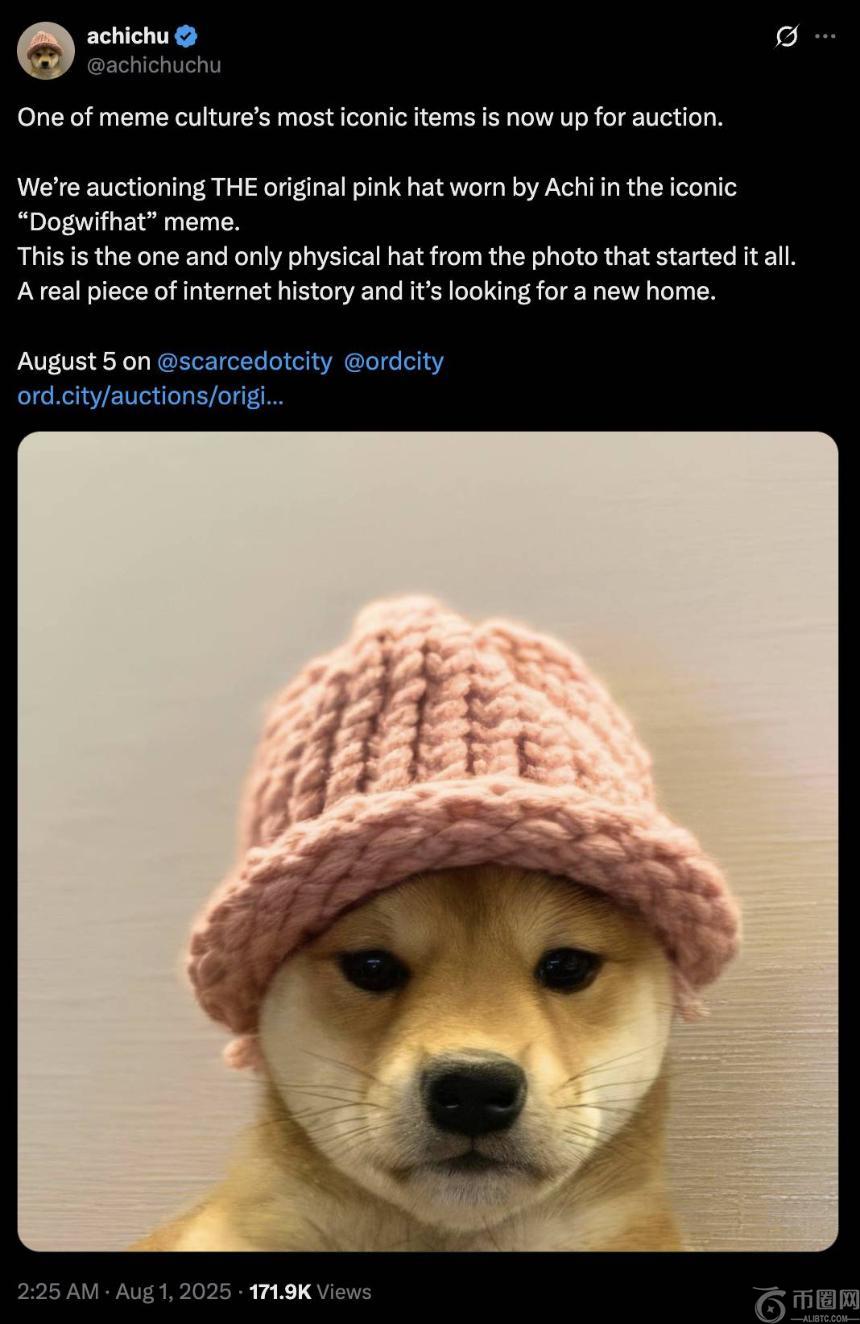
Task: Open the @achichuchu handle link
Action: 154,65
